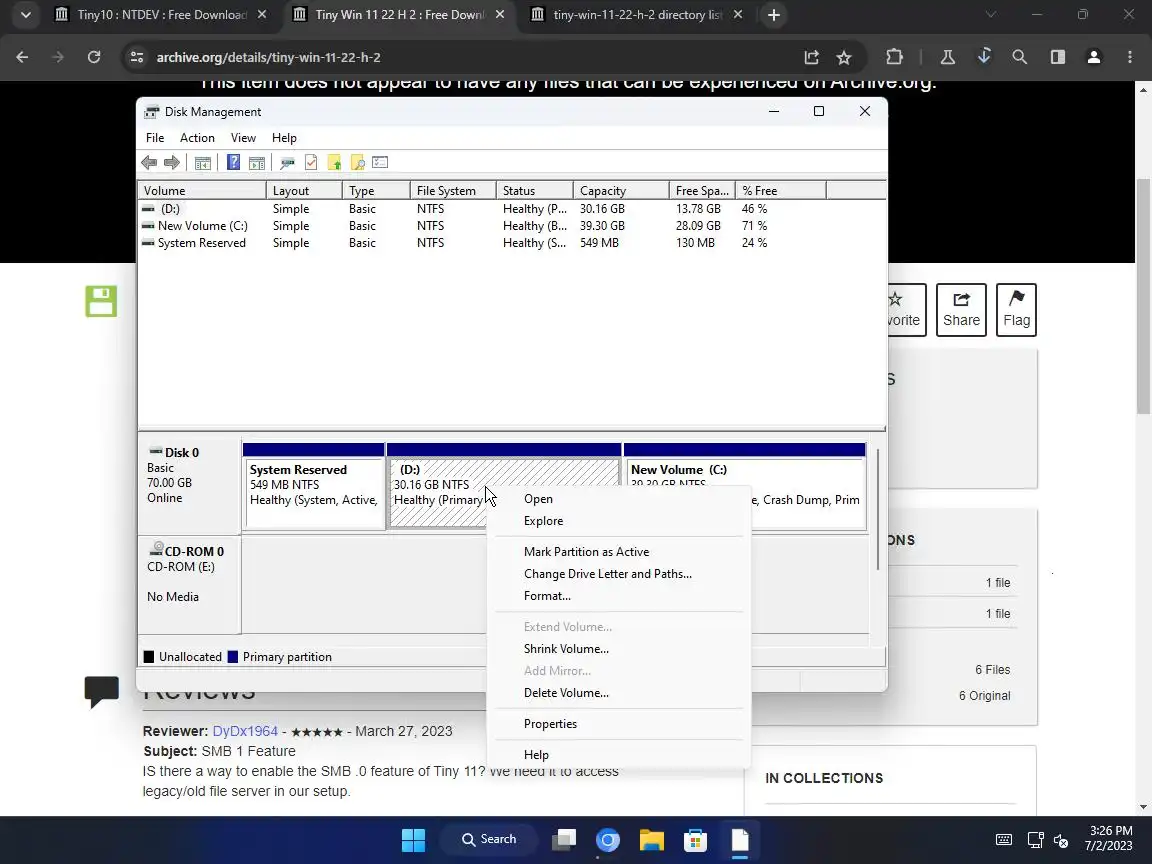
Task: Sort by % Free column header
Action: tap(781, 190)
